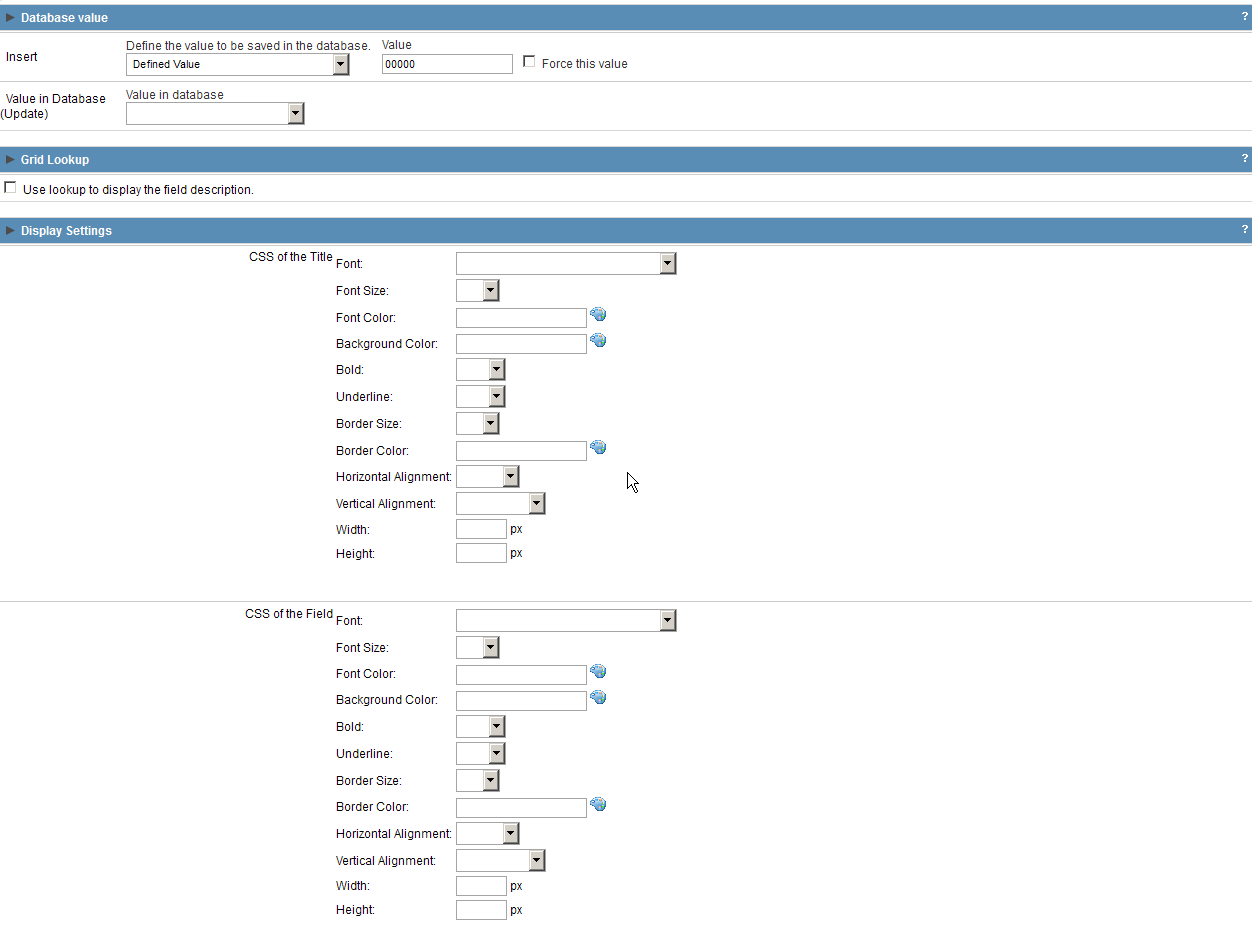Image resolution: width=1252 pixels, height=943 pixels.
Task: Open color picker for Field Background Color
Action: pos(598,698)
